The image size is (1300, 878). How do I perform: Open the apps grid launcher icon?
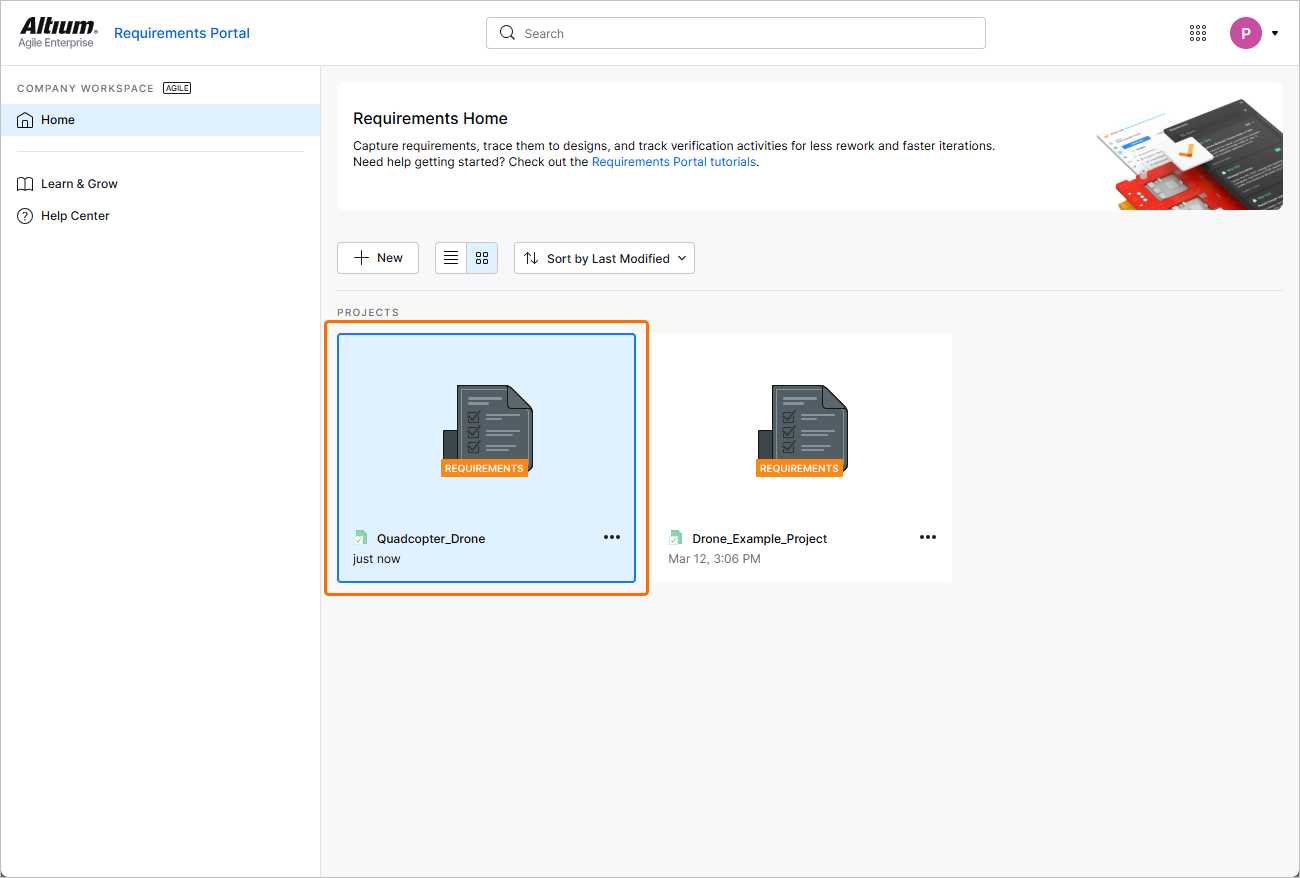pyautogui.click(x=1198, y=33)
